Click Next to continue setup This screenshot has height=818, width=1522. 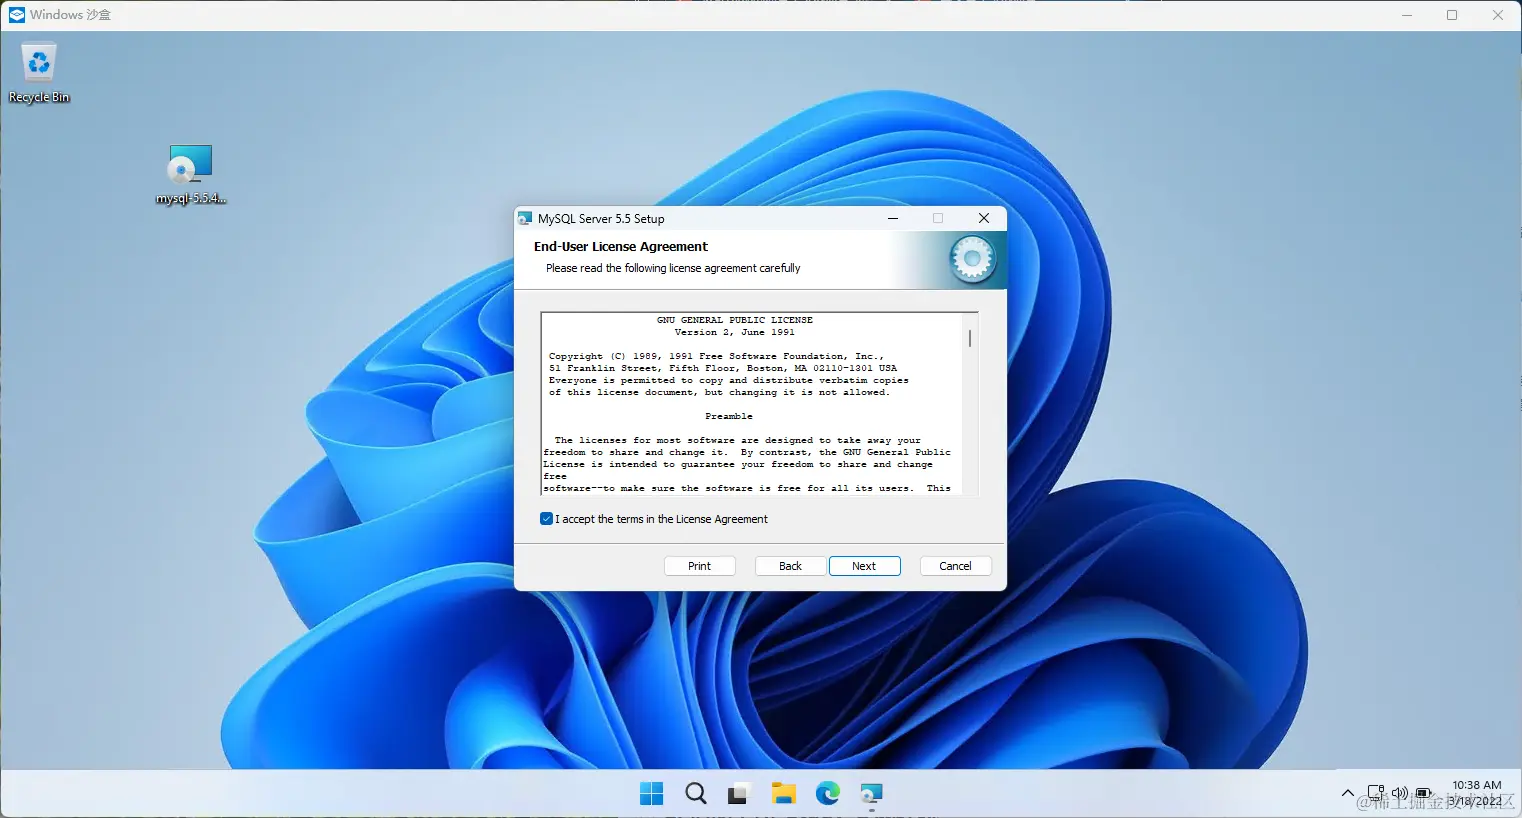click(x=864, y=566)
